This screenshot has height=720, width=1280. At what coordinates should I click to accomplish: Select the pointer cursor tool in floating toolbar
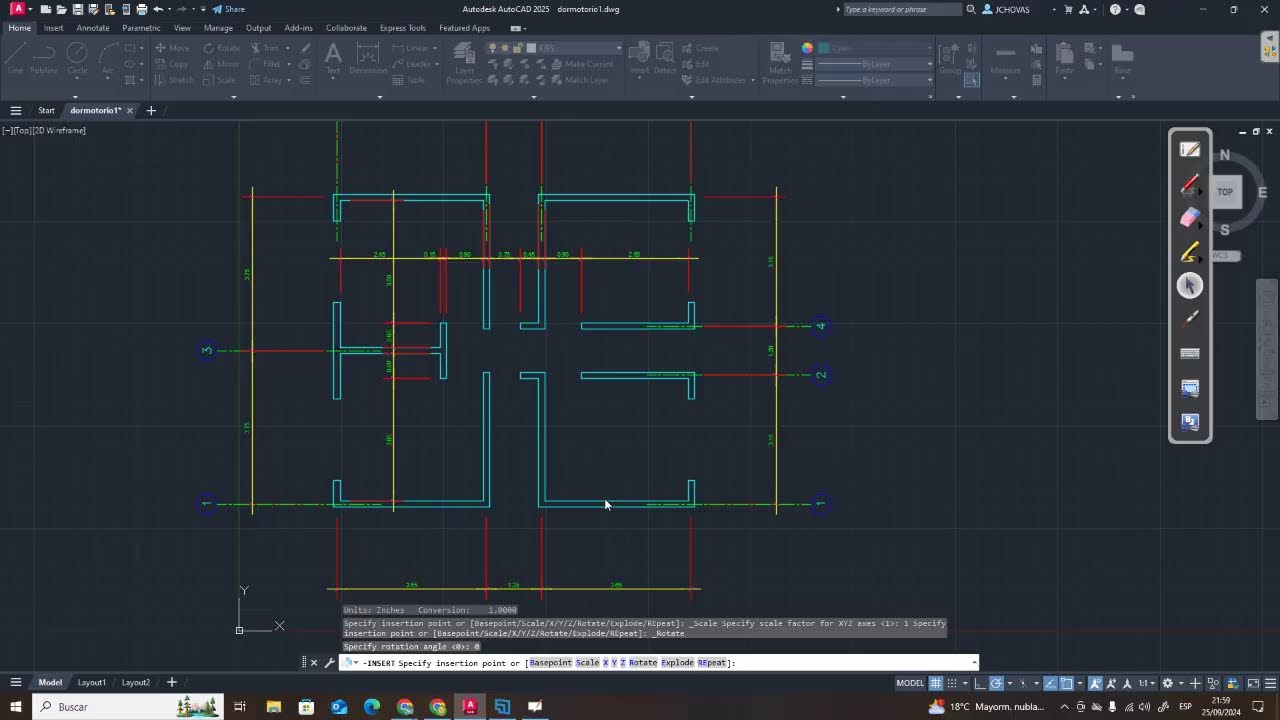coord(1190,286)
